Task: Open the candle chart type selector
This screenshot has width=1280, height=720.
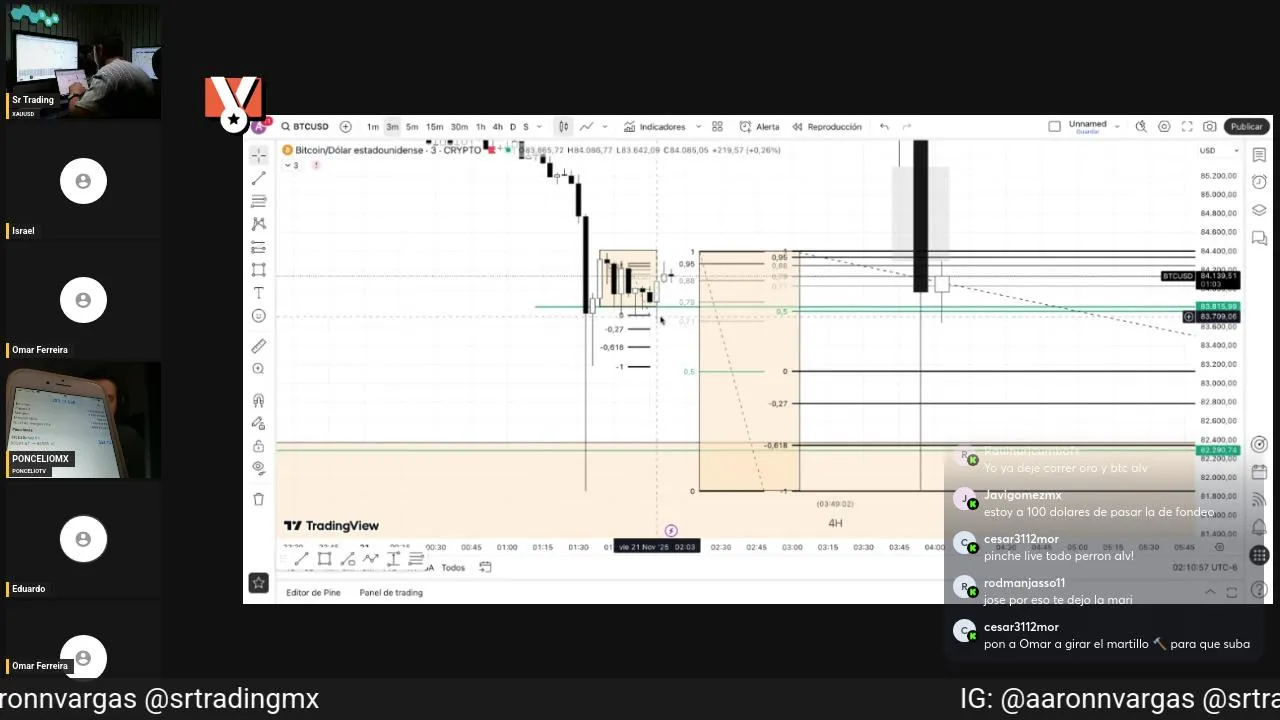Action: click(x=564, y=127)
